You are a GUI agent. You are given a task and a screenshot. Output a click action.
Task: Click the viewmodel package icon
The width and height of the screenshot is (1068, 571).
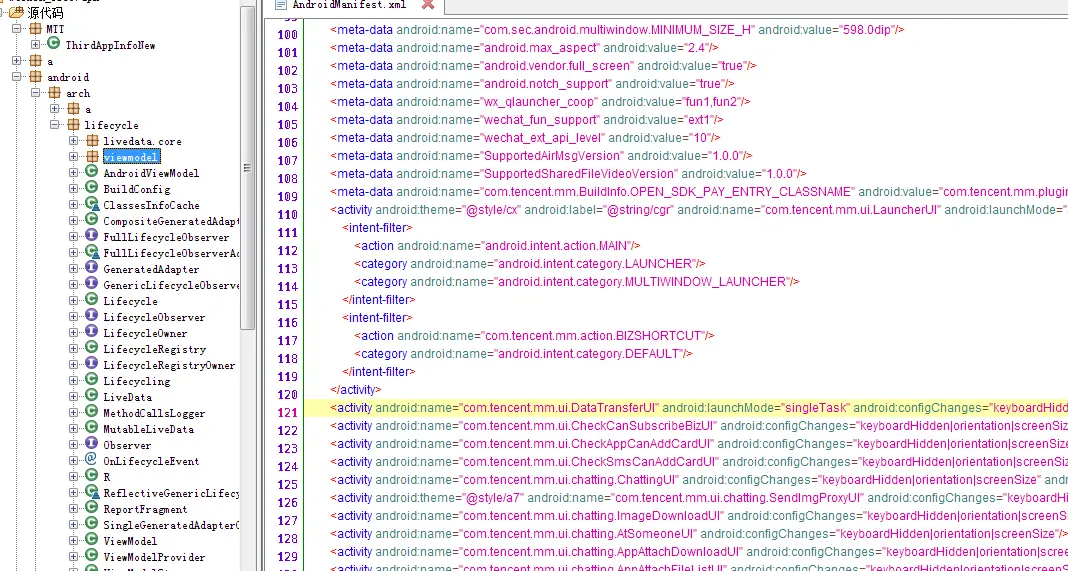click(x=92, y=157)
